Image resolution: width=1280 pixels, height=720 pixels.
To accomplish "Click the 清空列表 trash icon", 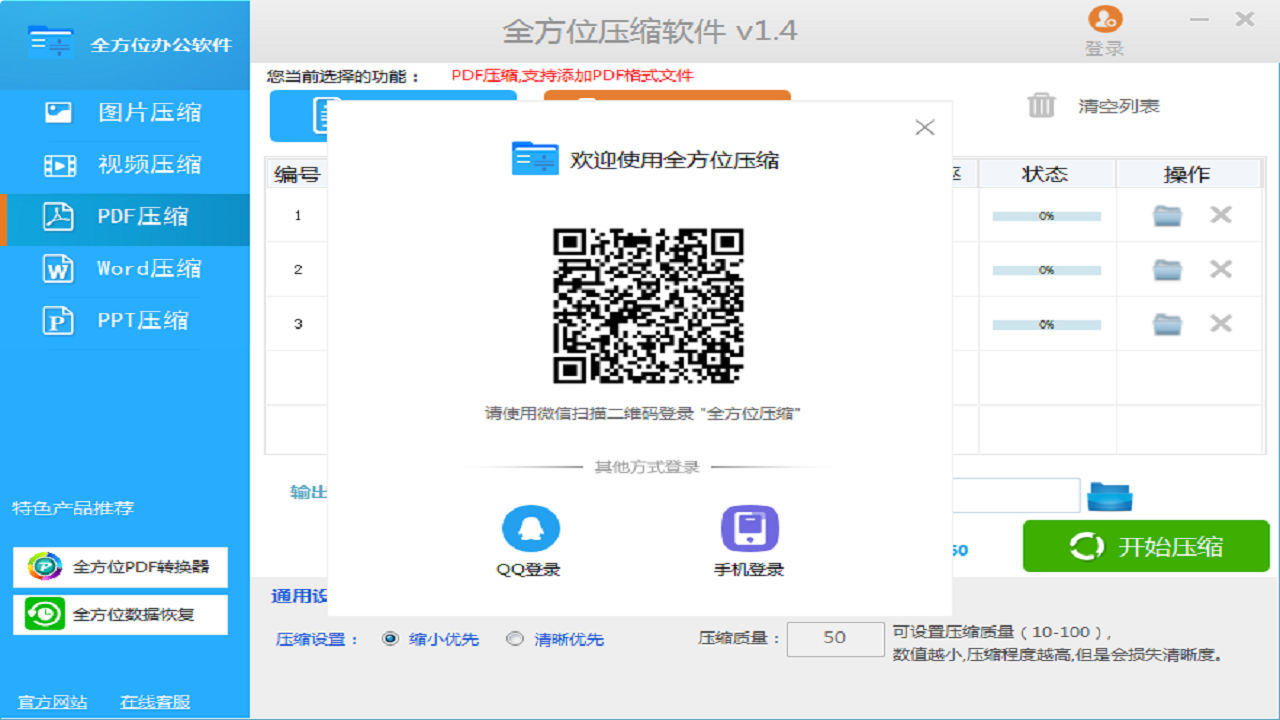I will (1040, 105).
